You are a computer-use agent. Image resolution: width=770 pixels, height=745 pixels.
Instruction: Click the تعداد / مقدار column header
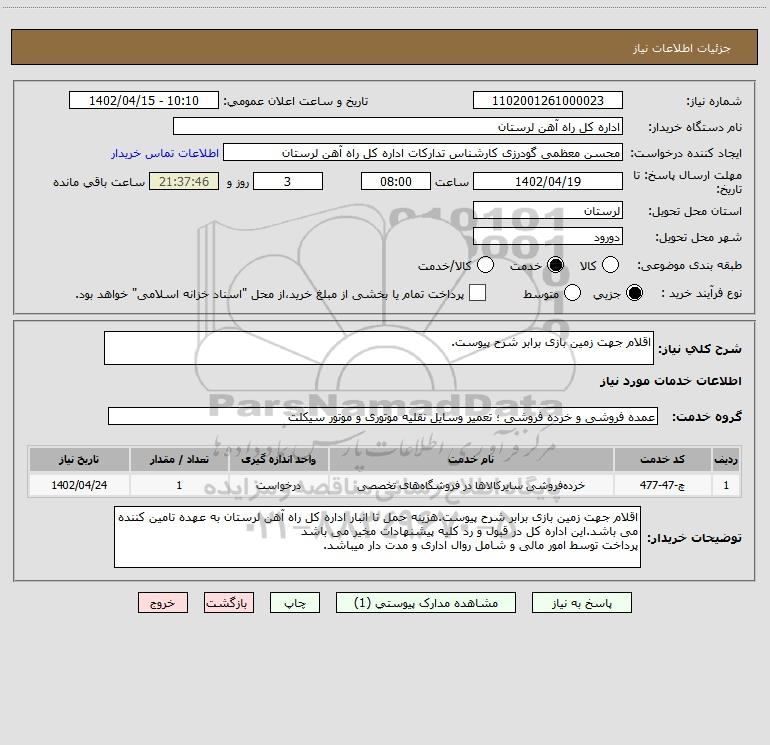[179, 459]
